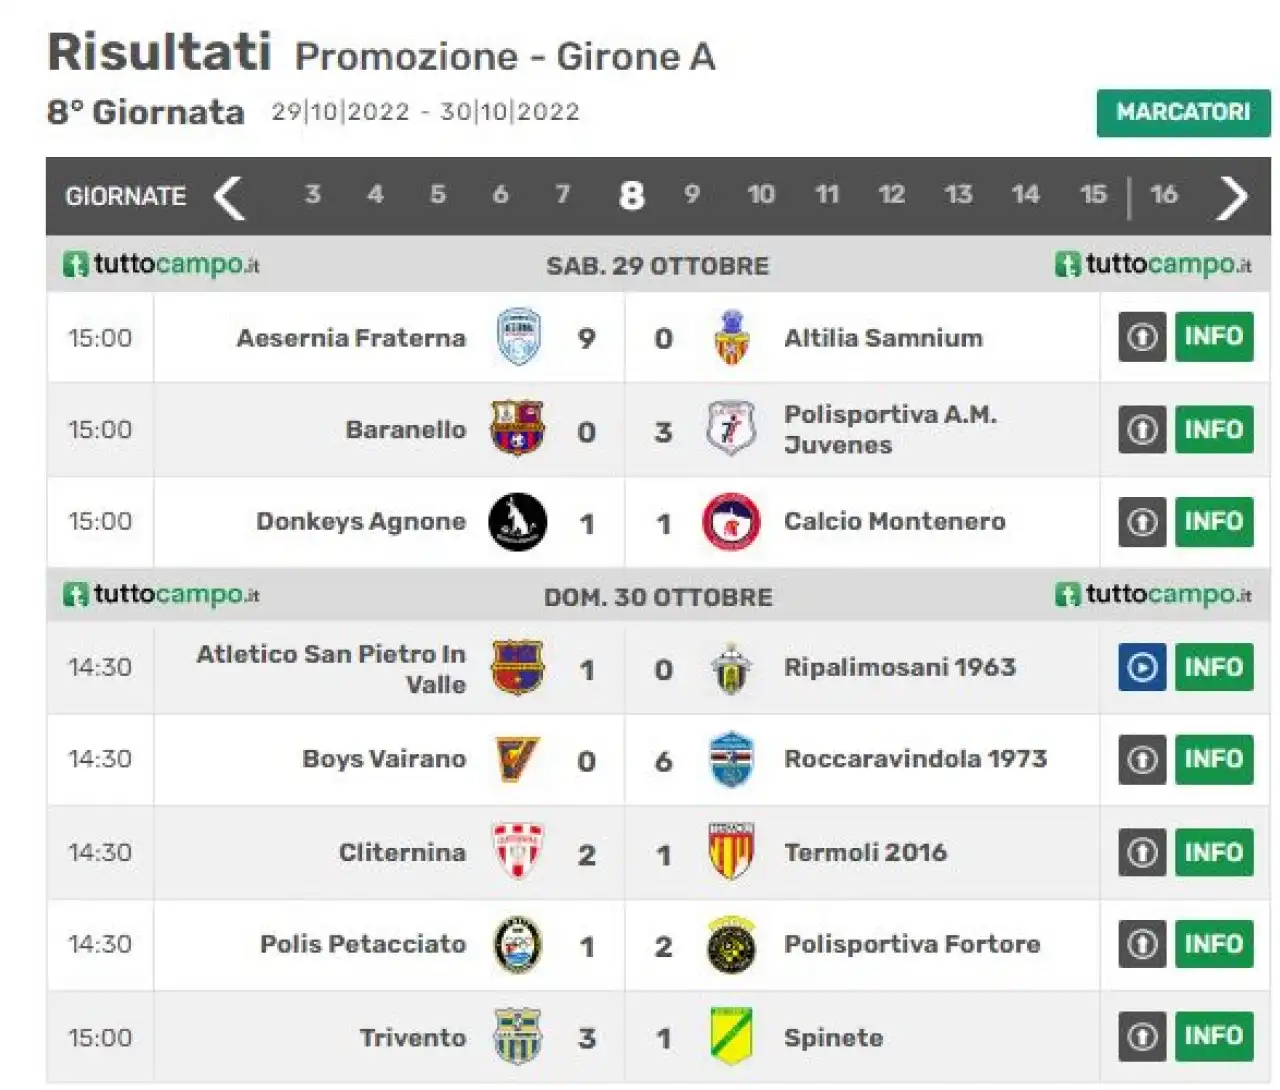The image size is (1280, 1090).
Task: Open the Polis Petacciato team name link
Action: coord(363,944)
